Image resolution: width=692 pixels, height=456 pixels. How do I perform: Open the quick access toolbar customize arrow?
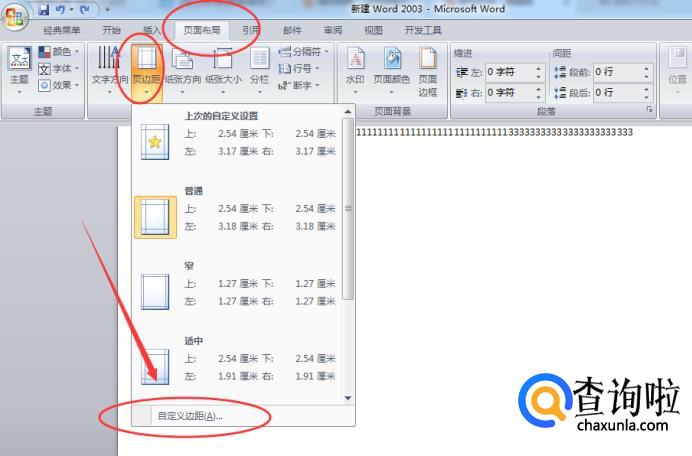click(107, 9)
